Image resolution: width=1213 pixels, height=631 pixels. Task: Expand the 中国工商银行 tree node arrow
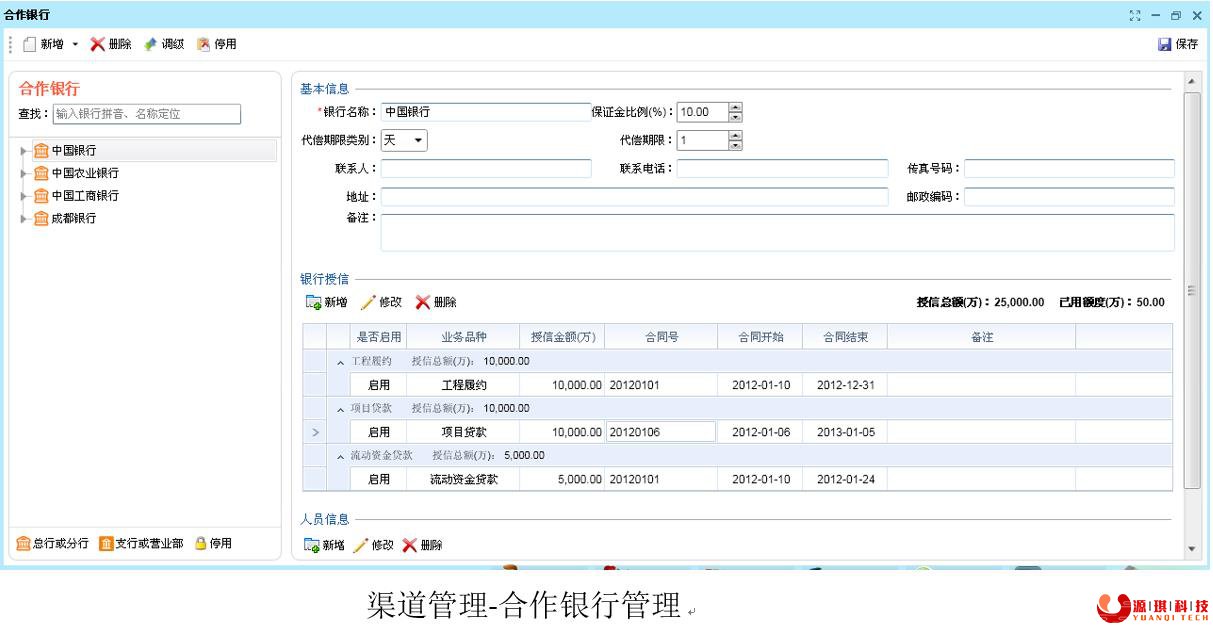coord(24,196)
